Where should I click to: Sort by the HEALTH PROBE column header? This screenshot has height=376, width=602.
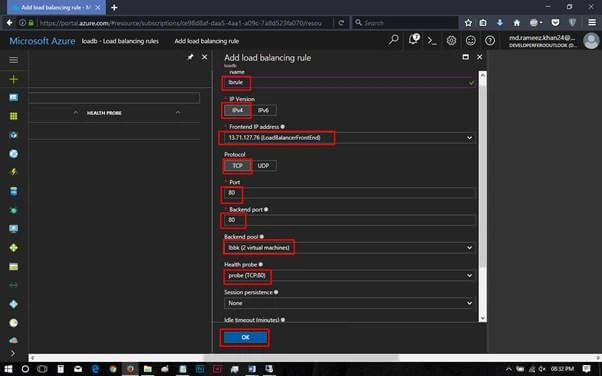[x=104, y=113]
